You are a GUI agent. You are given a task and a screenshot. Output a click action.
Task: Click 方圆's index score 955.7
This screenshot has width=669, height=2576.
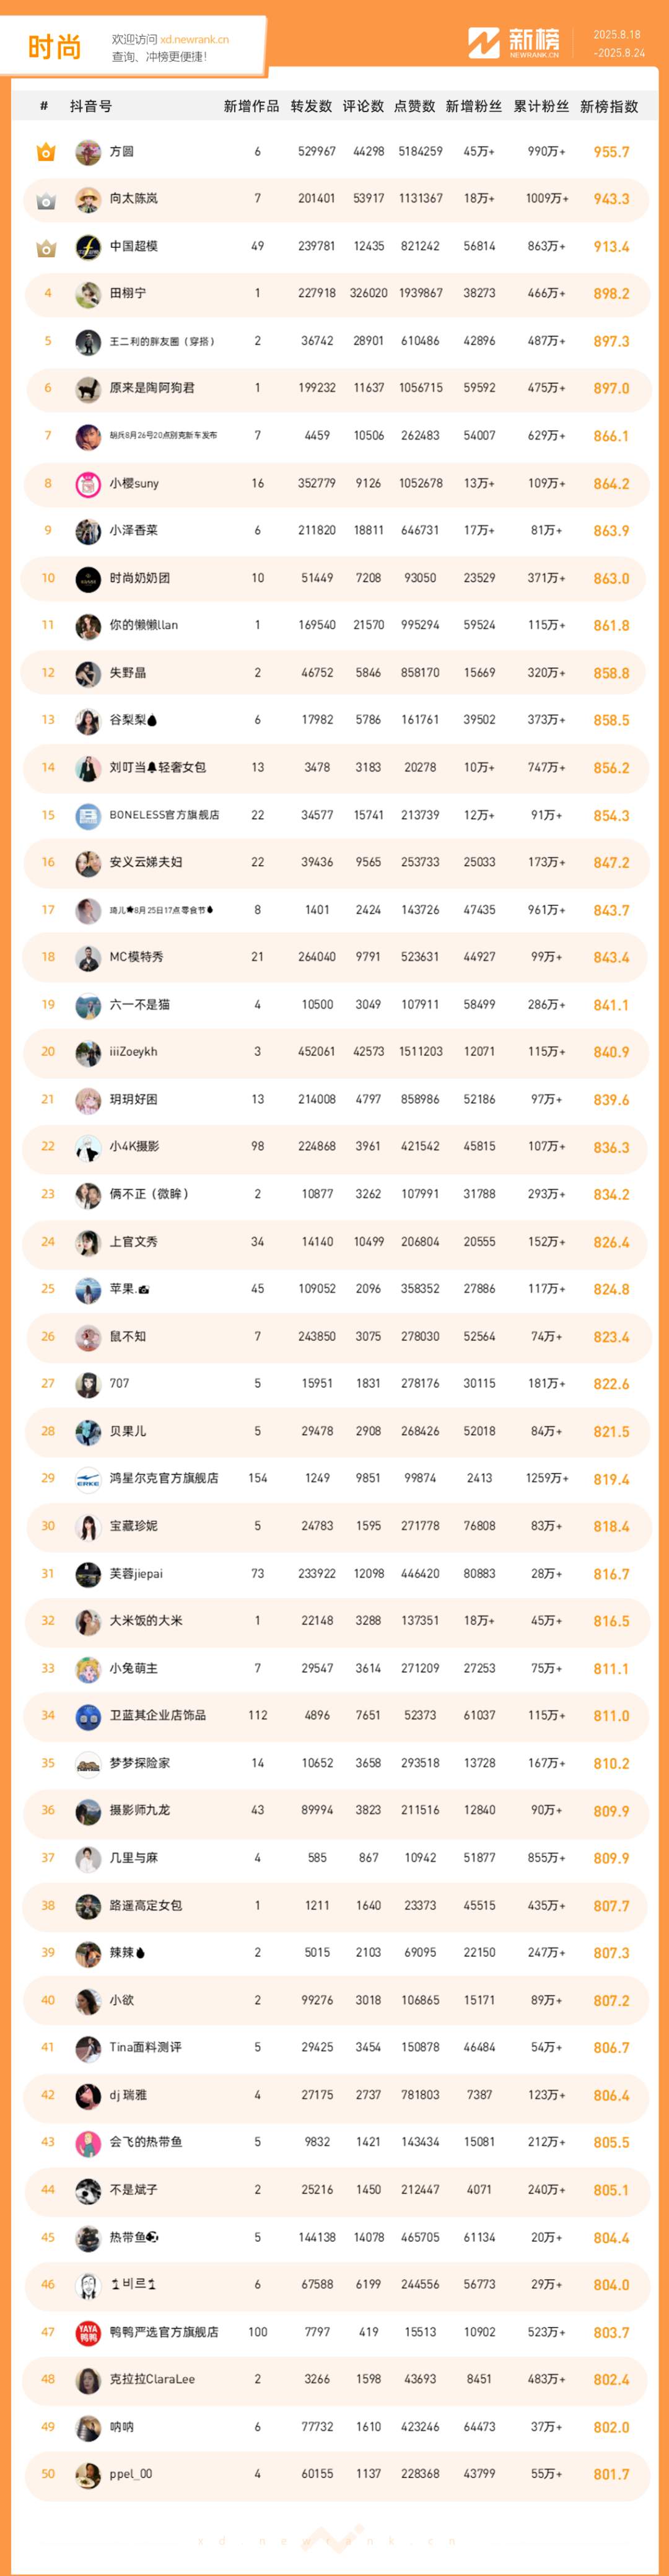click(611, 152)
